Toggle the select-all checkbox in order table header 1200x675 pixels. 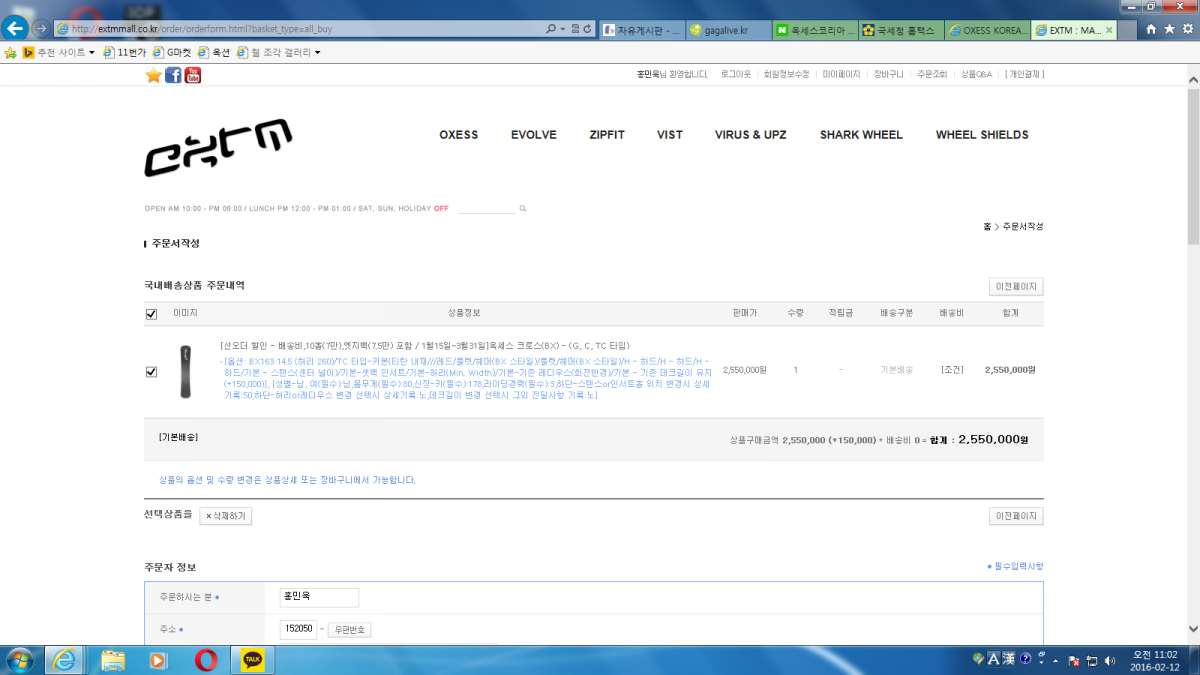151,314
